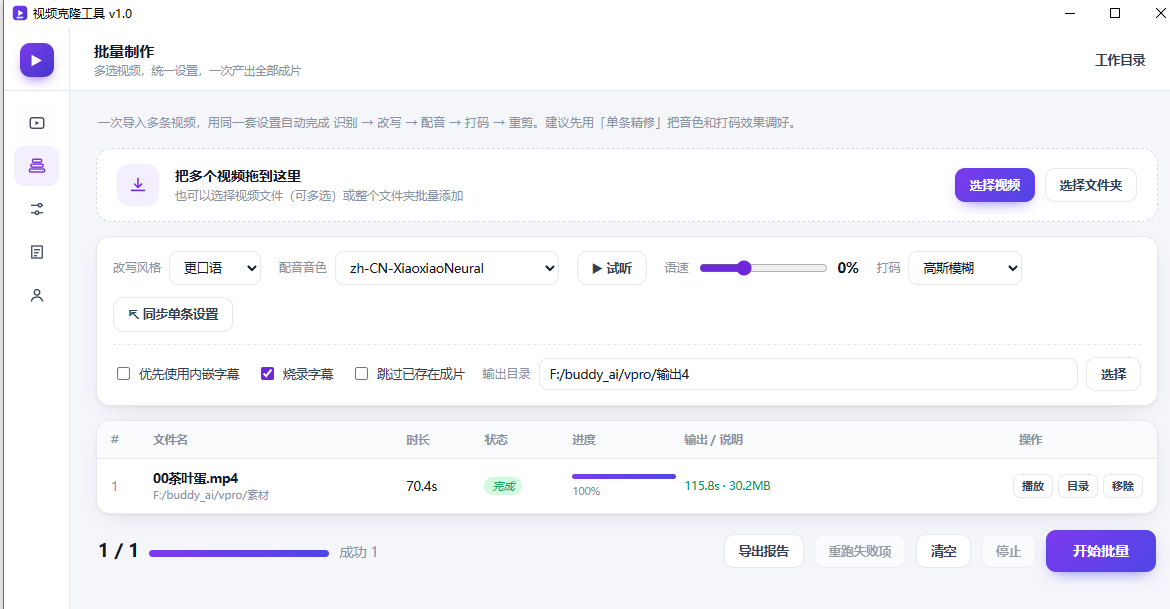
Task: Select the 00茶叶蛋.mp4 file name
Action: (195, 478)
